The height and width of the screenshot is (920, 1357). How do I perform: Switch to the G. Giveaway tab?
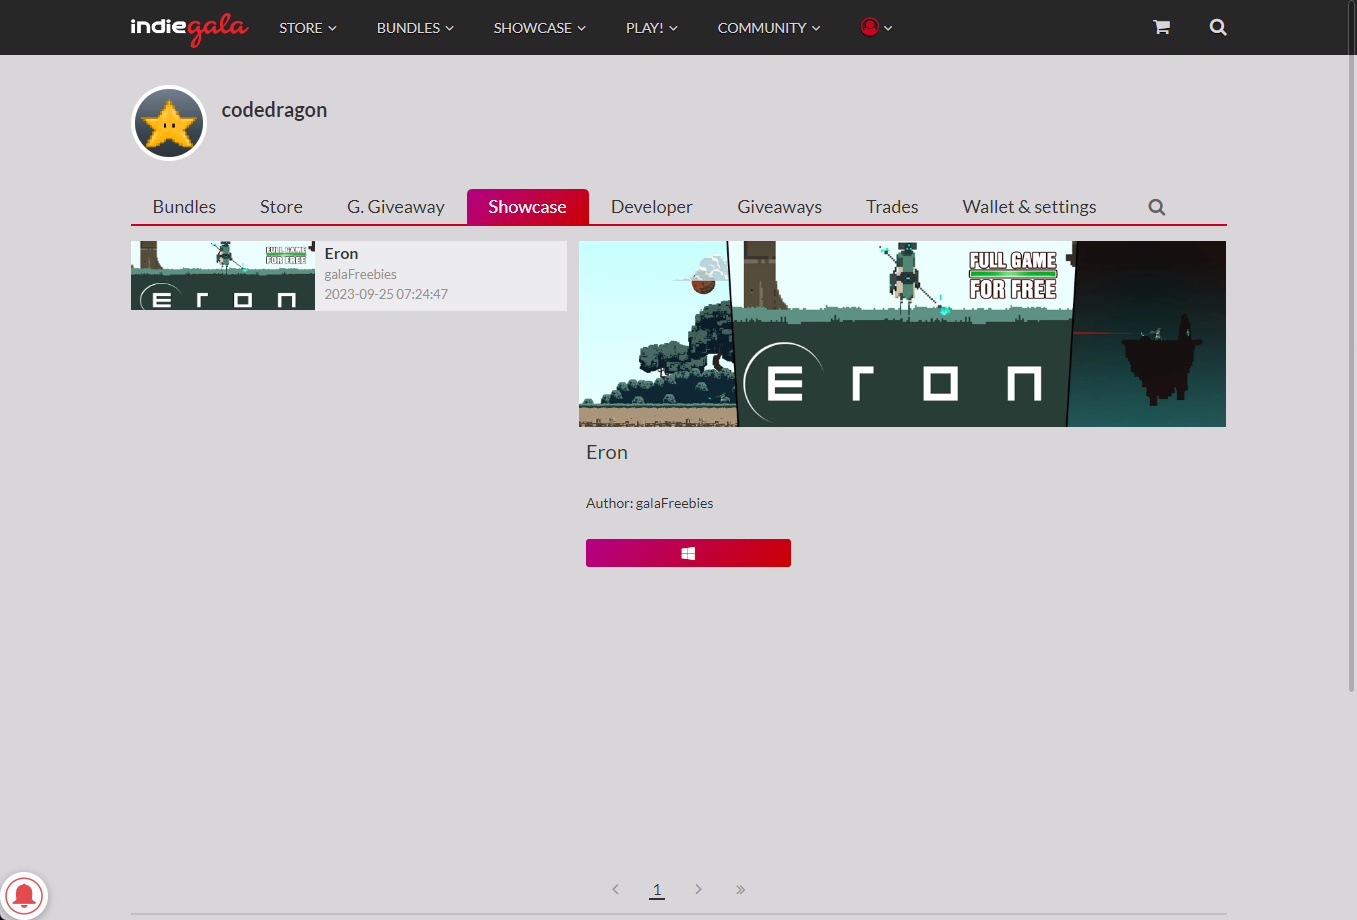click(x=396, y=207)
